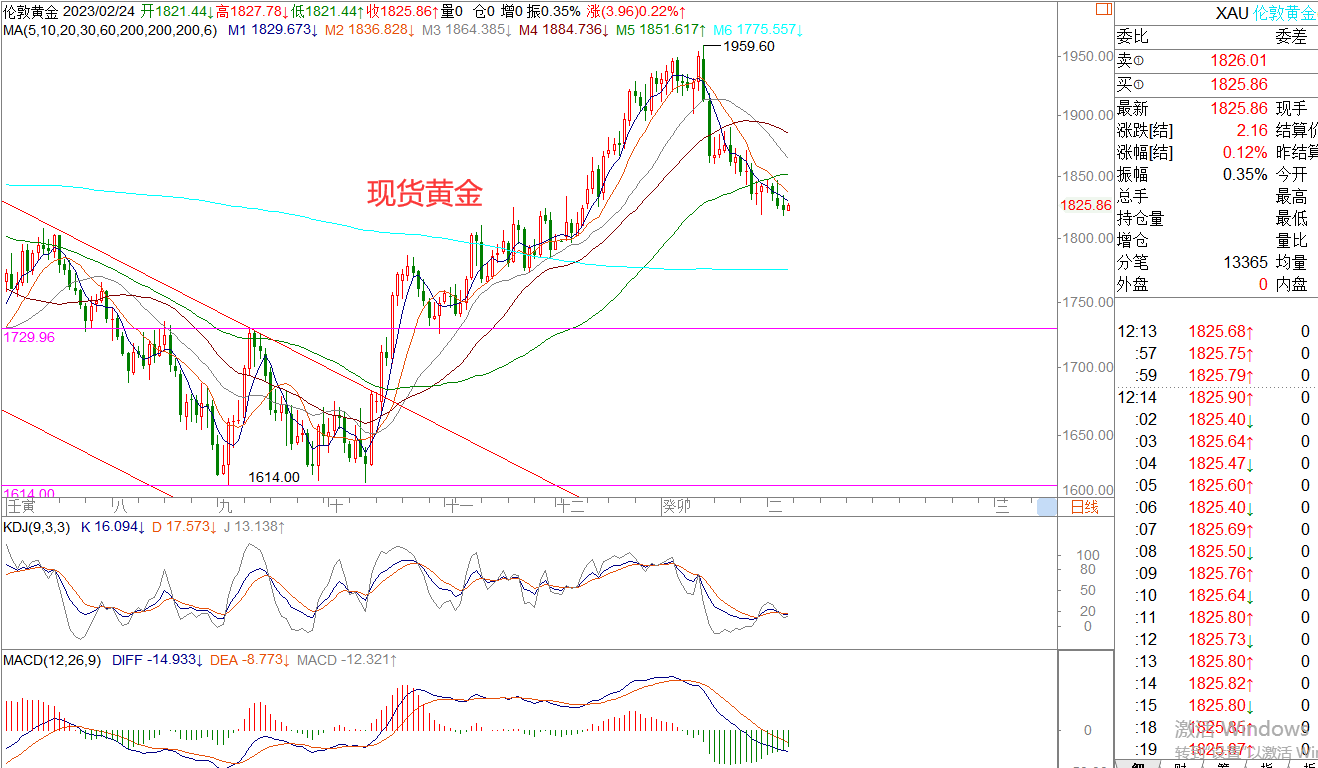This screenshot has height=768, width=1318.
Task: Click the 12:14 tick row priced 1825.90
Action: tap(1216, 397)
